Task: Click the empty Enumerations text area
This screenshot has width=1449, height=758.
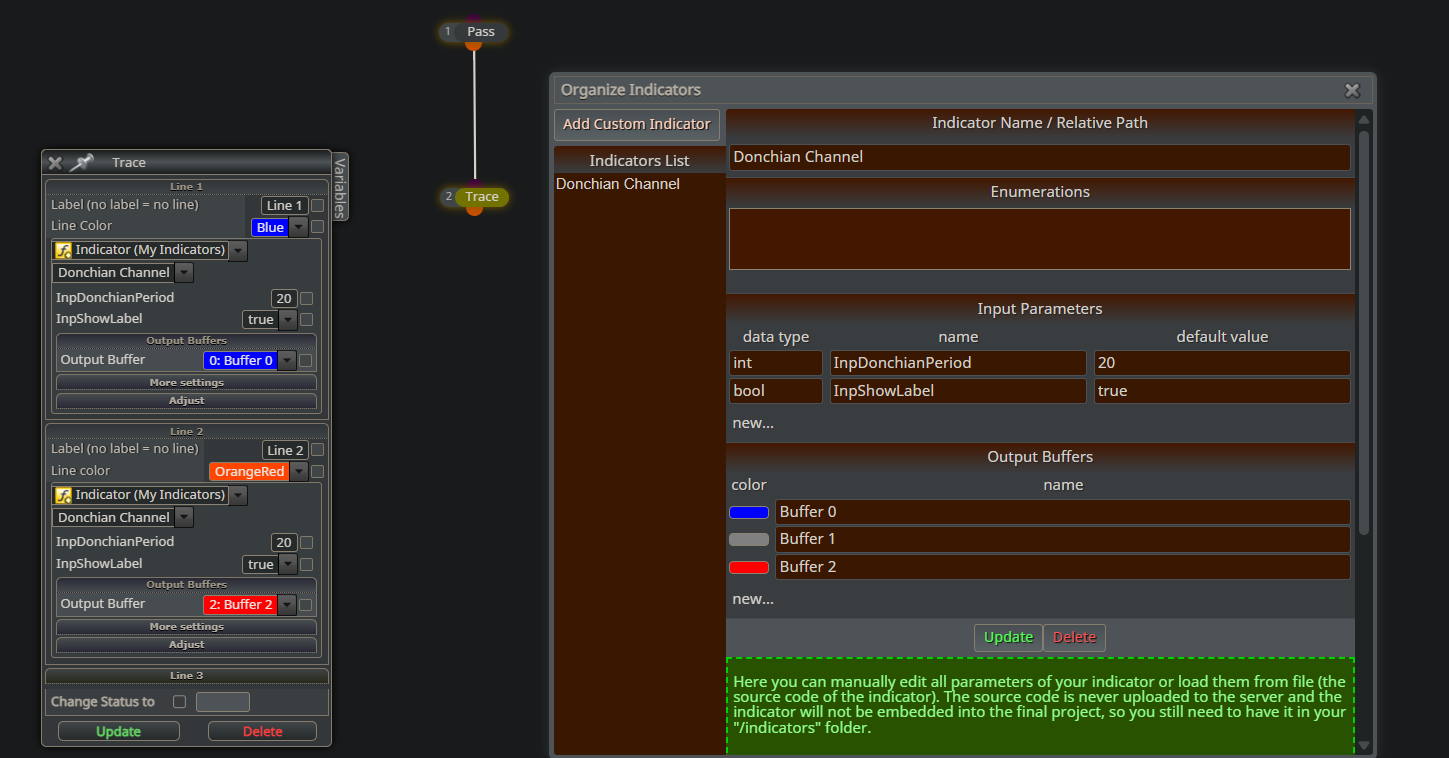Action: [x=1040, y=239]
